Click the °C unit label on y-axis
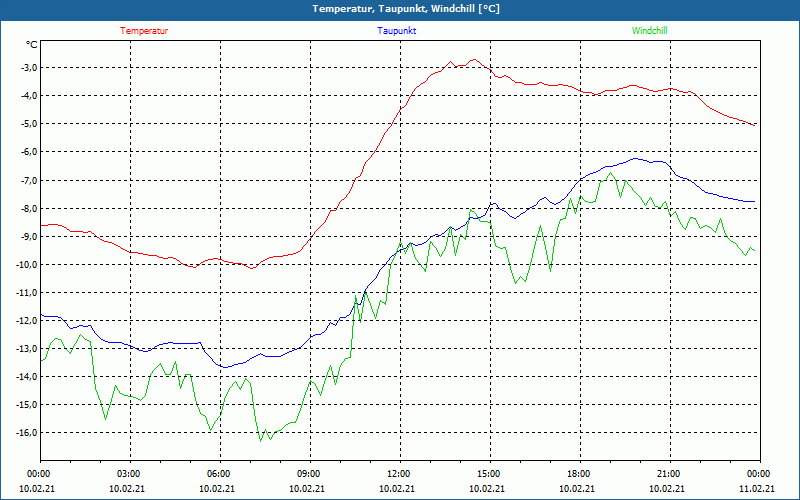Screen dimensions: 800x500 coord(32,45)
